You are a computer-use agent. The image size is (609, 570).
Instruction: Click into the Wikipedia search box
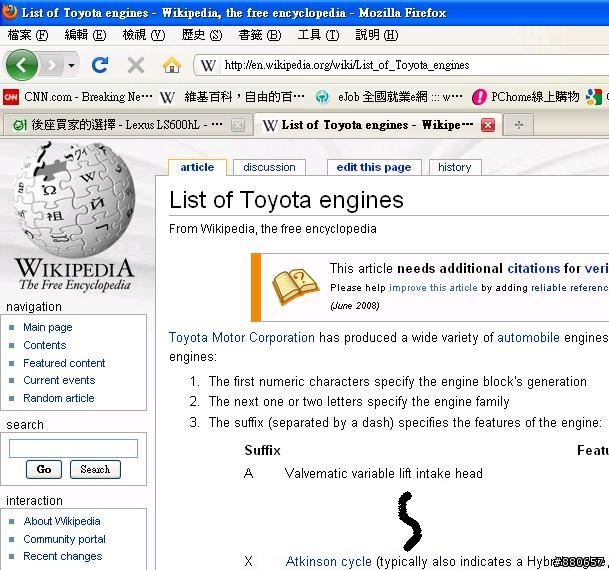[73, 448]
